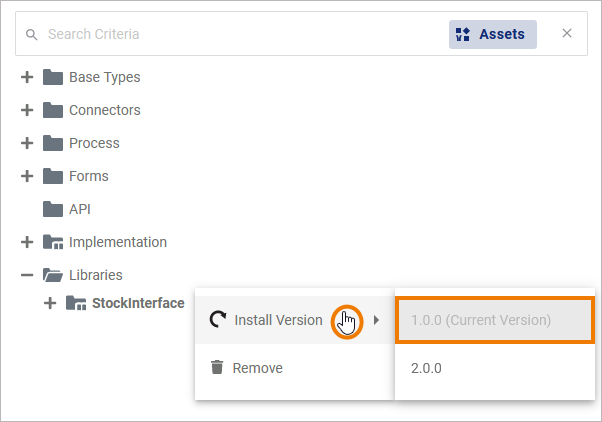Select 1.0.0 (Current Version) entry
Screen dimensions: 602x422
[x=481, y=320]
